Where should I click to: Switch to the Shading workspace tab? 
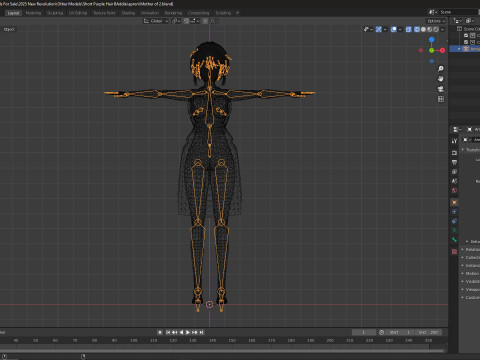[x=128, y=13]
